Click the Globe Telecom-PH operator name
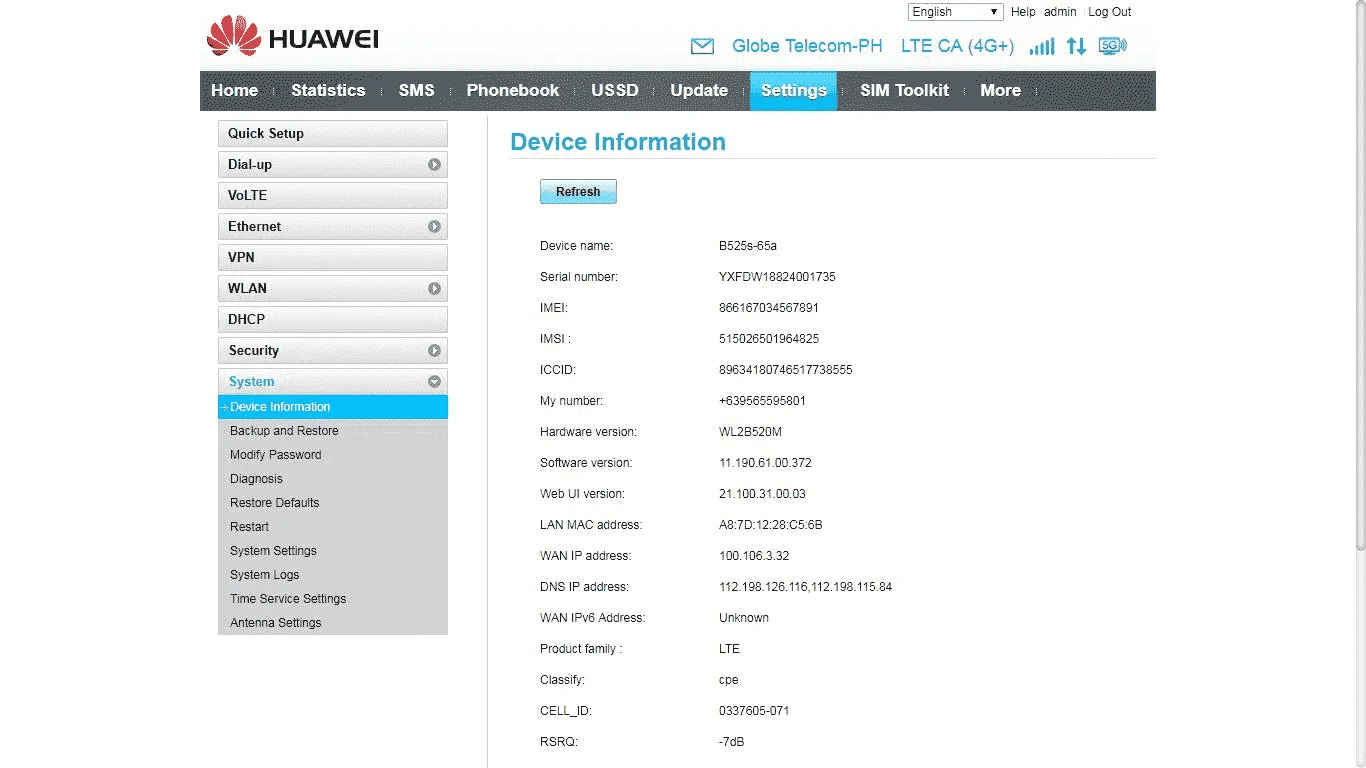This screenshot has width=1366, height=768. pos(807,46)
